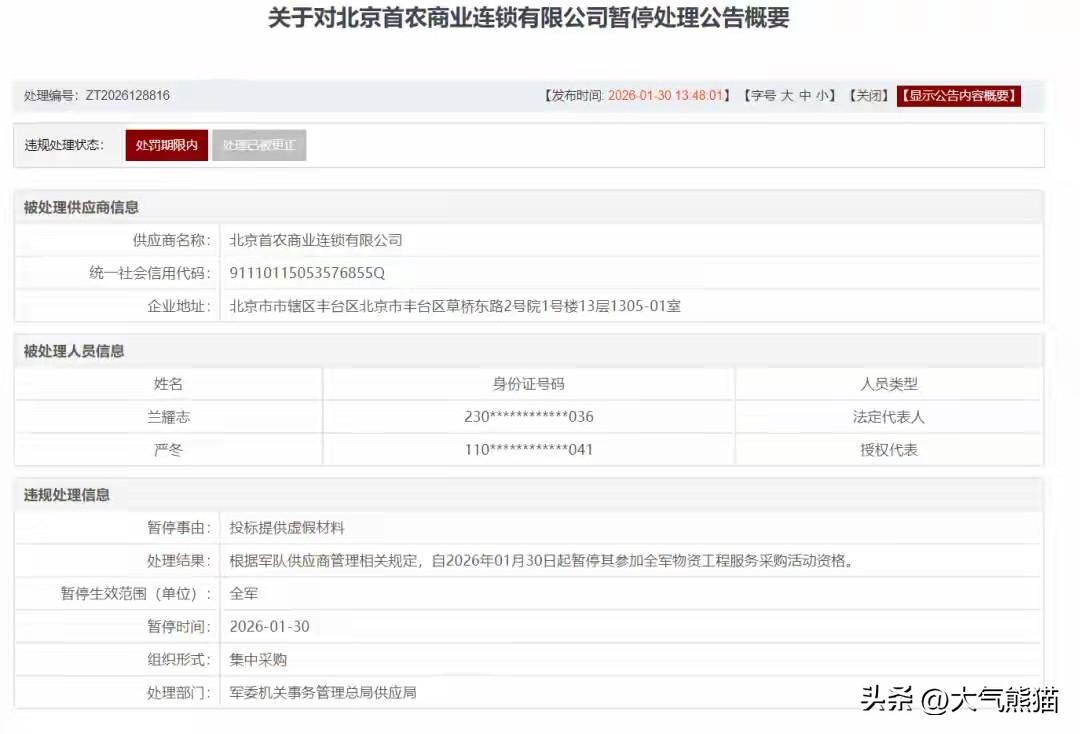The width and height of the screenshot is (1080, 734).
Task: Select the 兰耀志 person name cell
Action: click(x=168, y=416)
